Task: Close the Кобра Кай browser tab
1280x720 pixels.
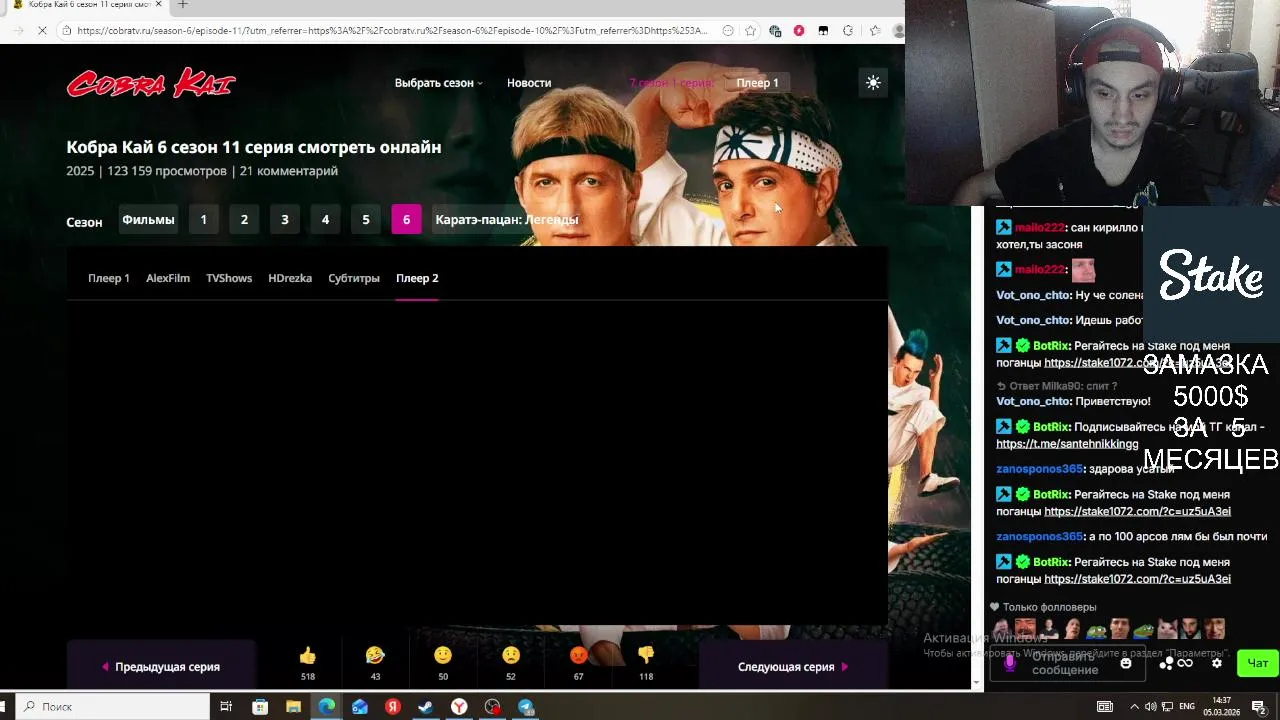Action: 158,5
